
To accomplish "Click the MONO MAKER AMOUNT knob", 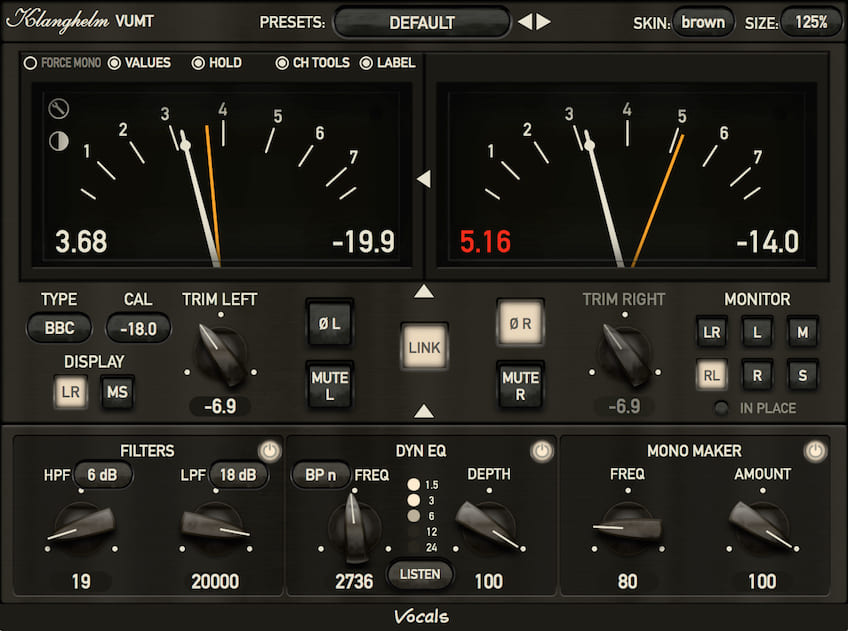I will pyautogui.click(x=762, y=528).
